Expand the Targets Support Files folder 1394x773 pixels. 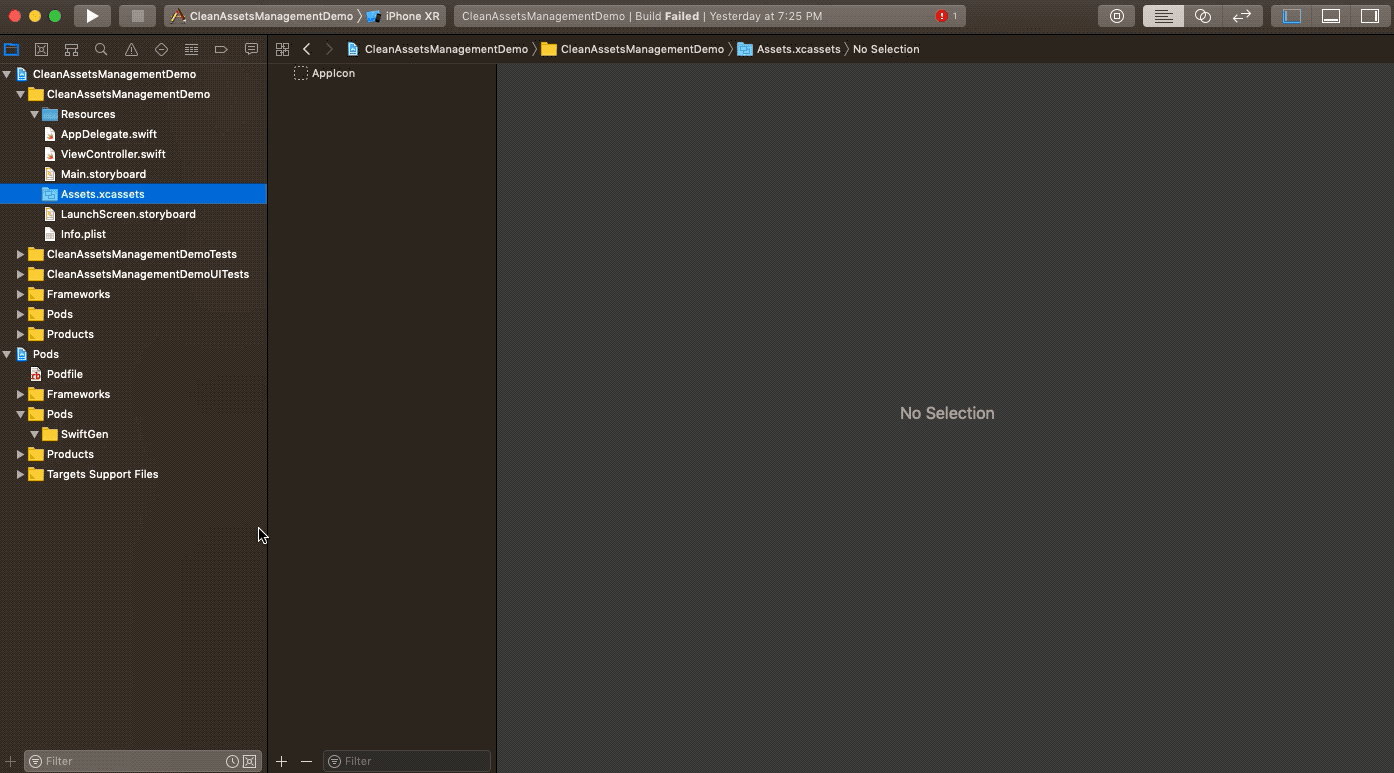point(20,474)
